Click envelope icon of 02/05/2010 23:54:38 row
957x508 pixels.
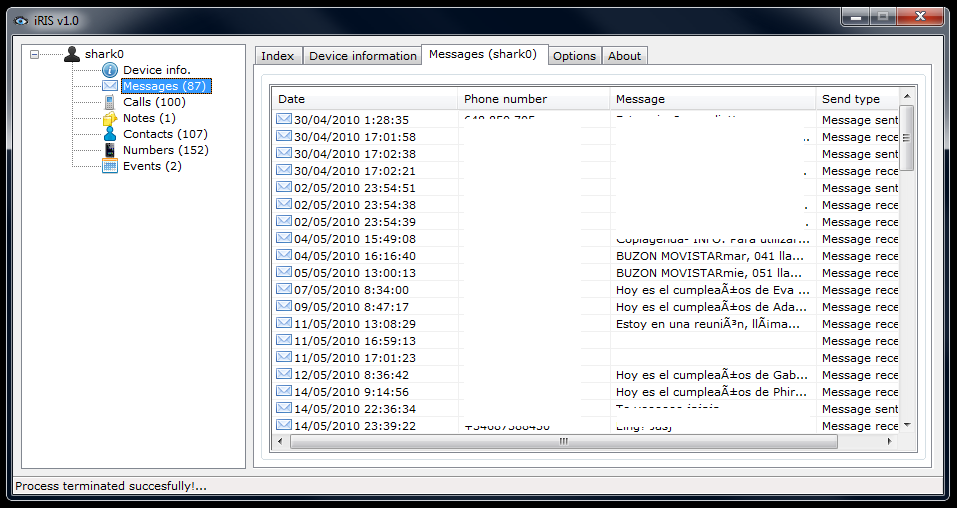[x=284, y=205]
